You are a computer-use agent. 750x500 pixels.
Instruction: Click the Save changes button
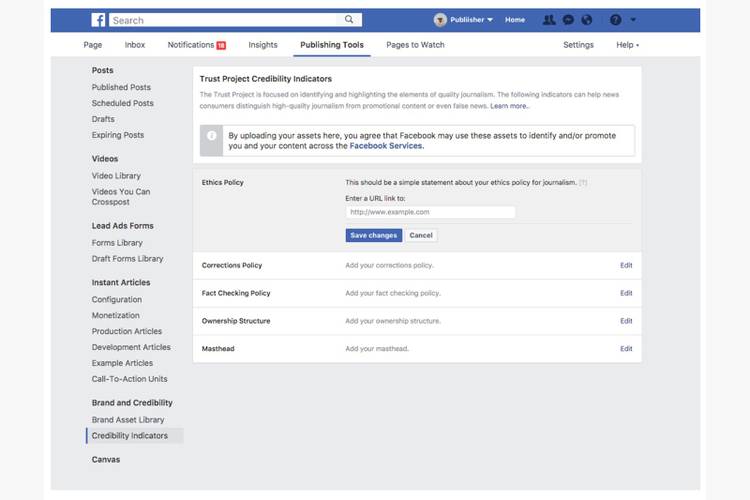tap(374, 235)
